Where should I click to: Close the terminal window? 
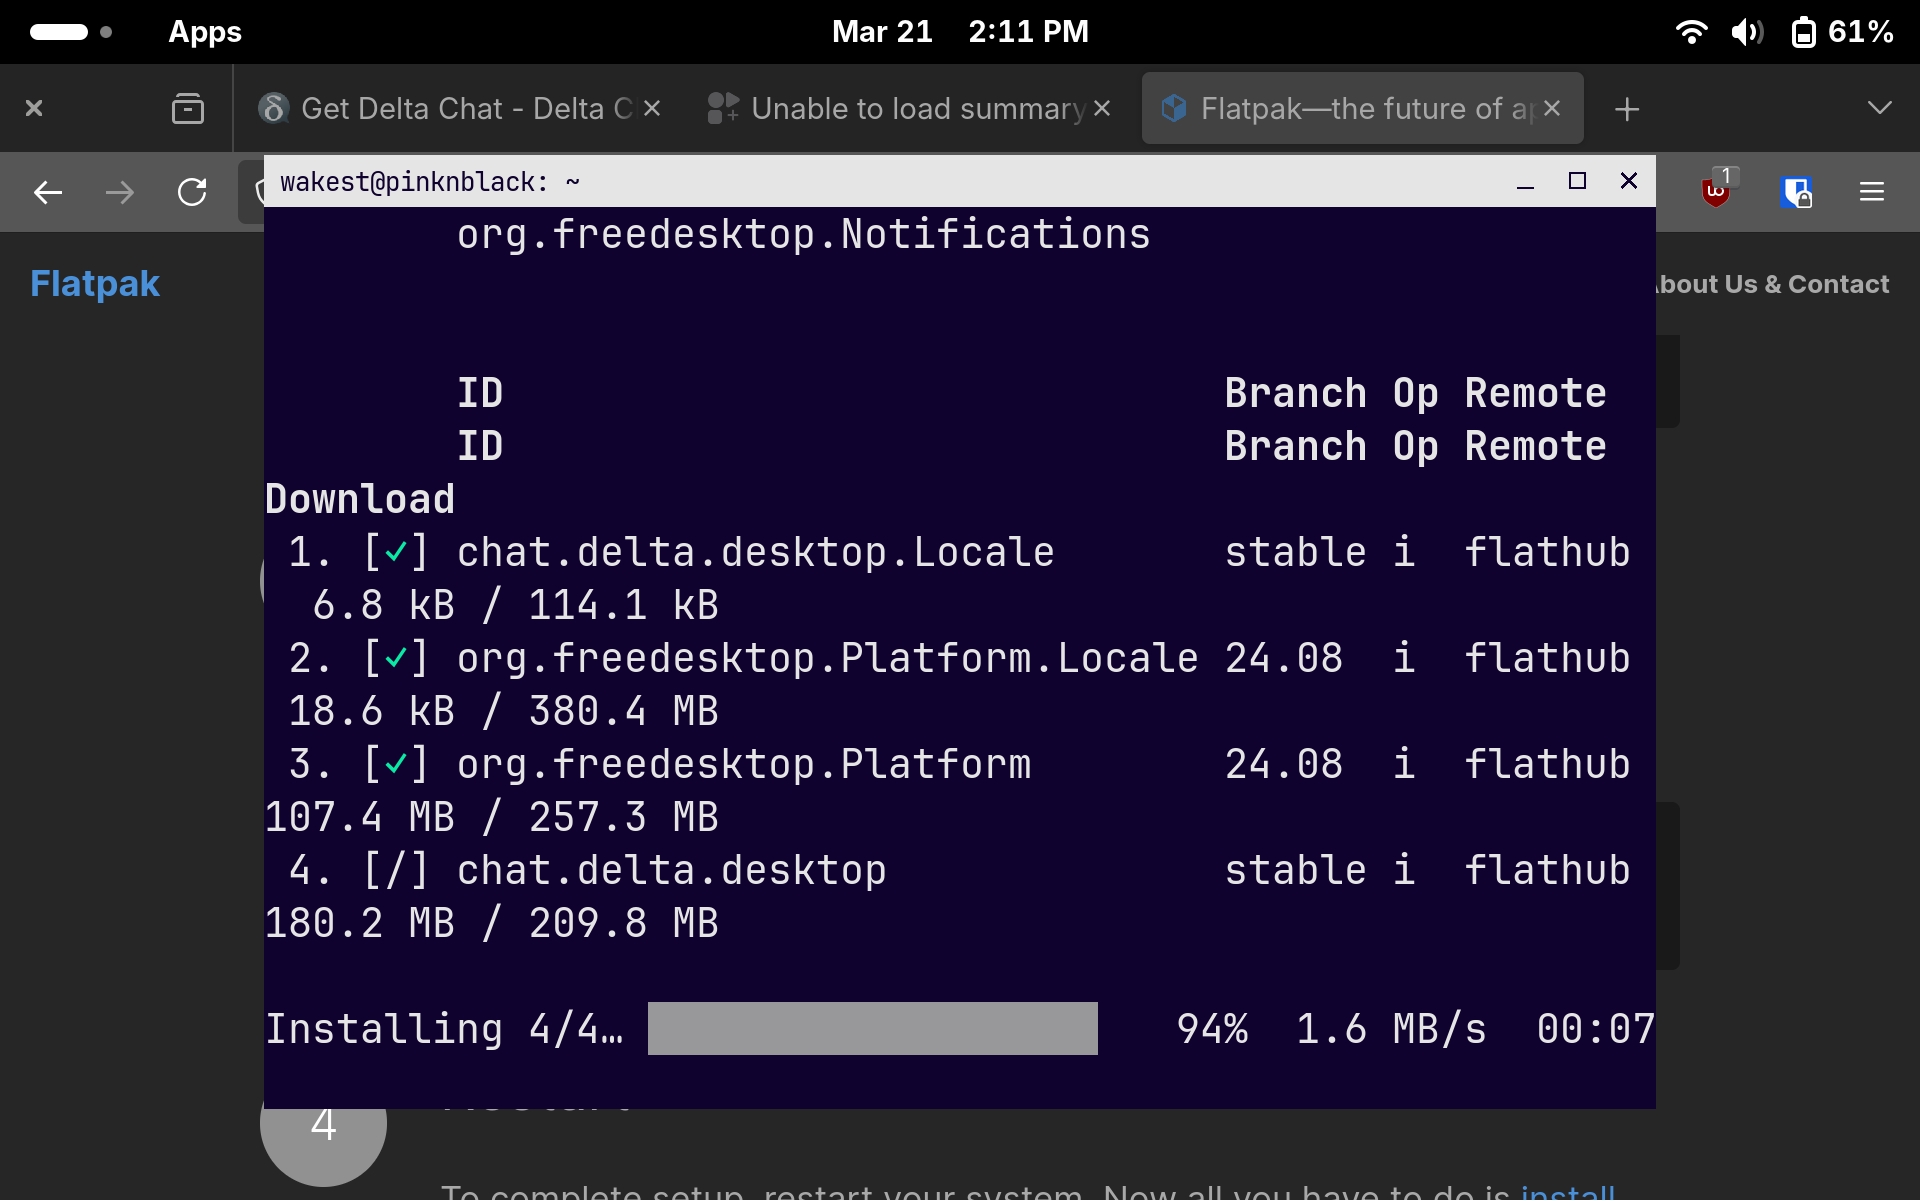click(1629, 181)
